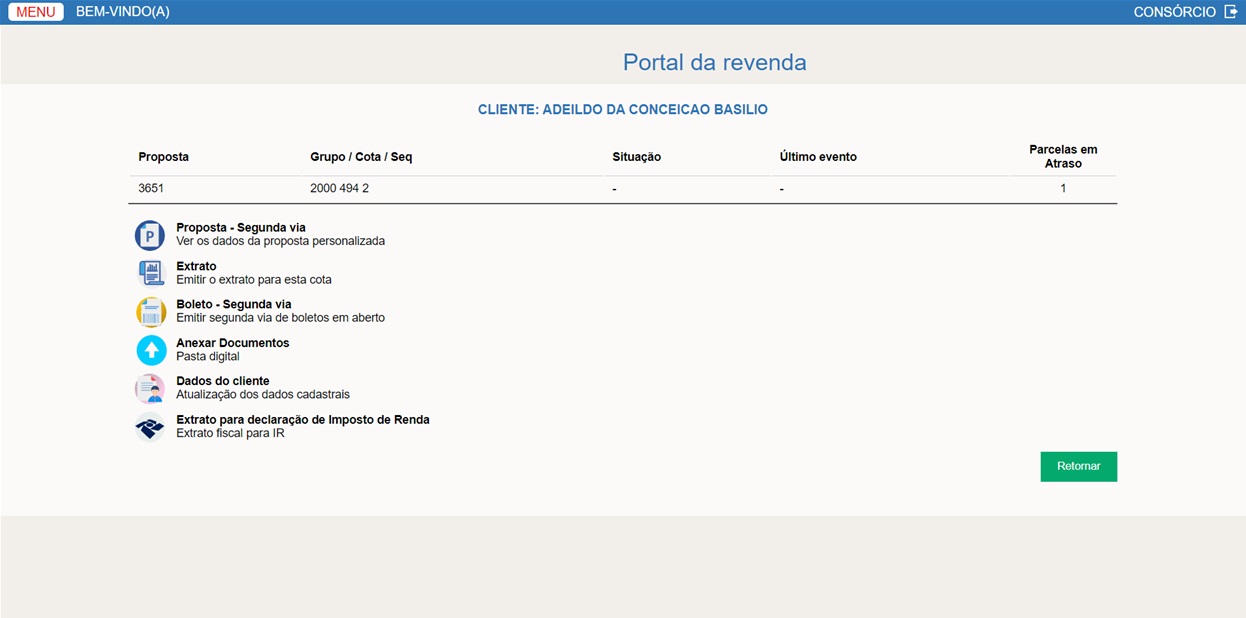Click client name ADEILDO DA CONCEICAO BASILIO
The height and width of the screenshot is (618, 1246).
coord(622,109)
